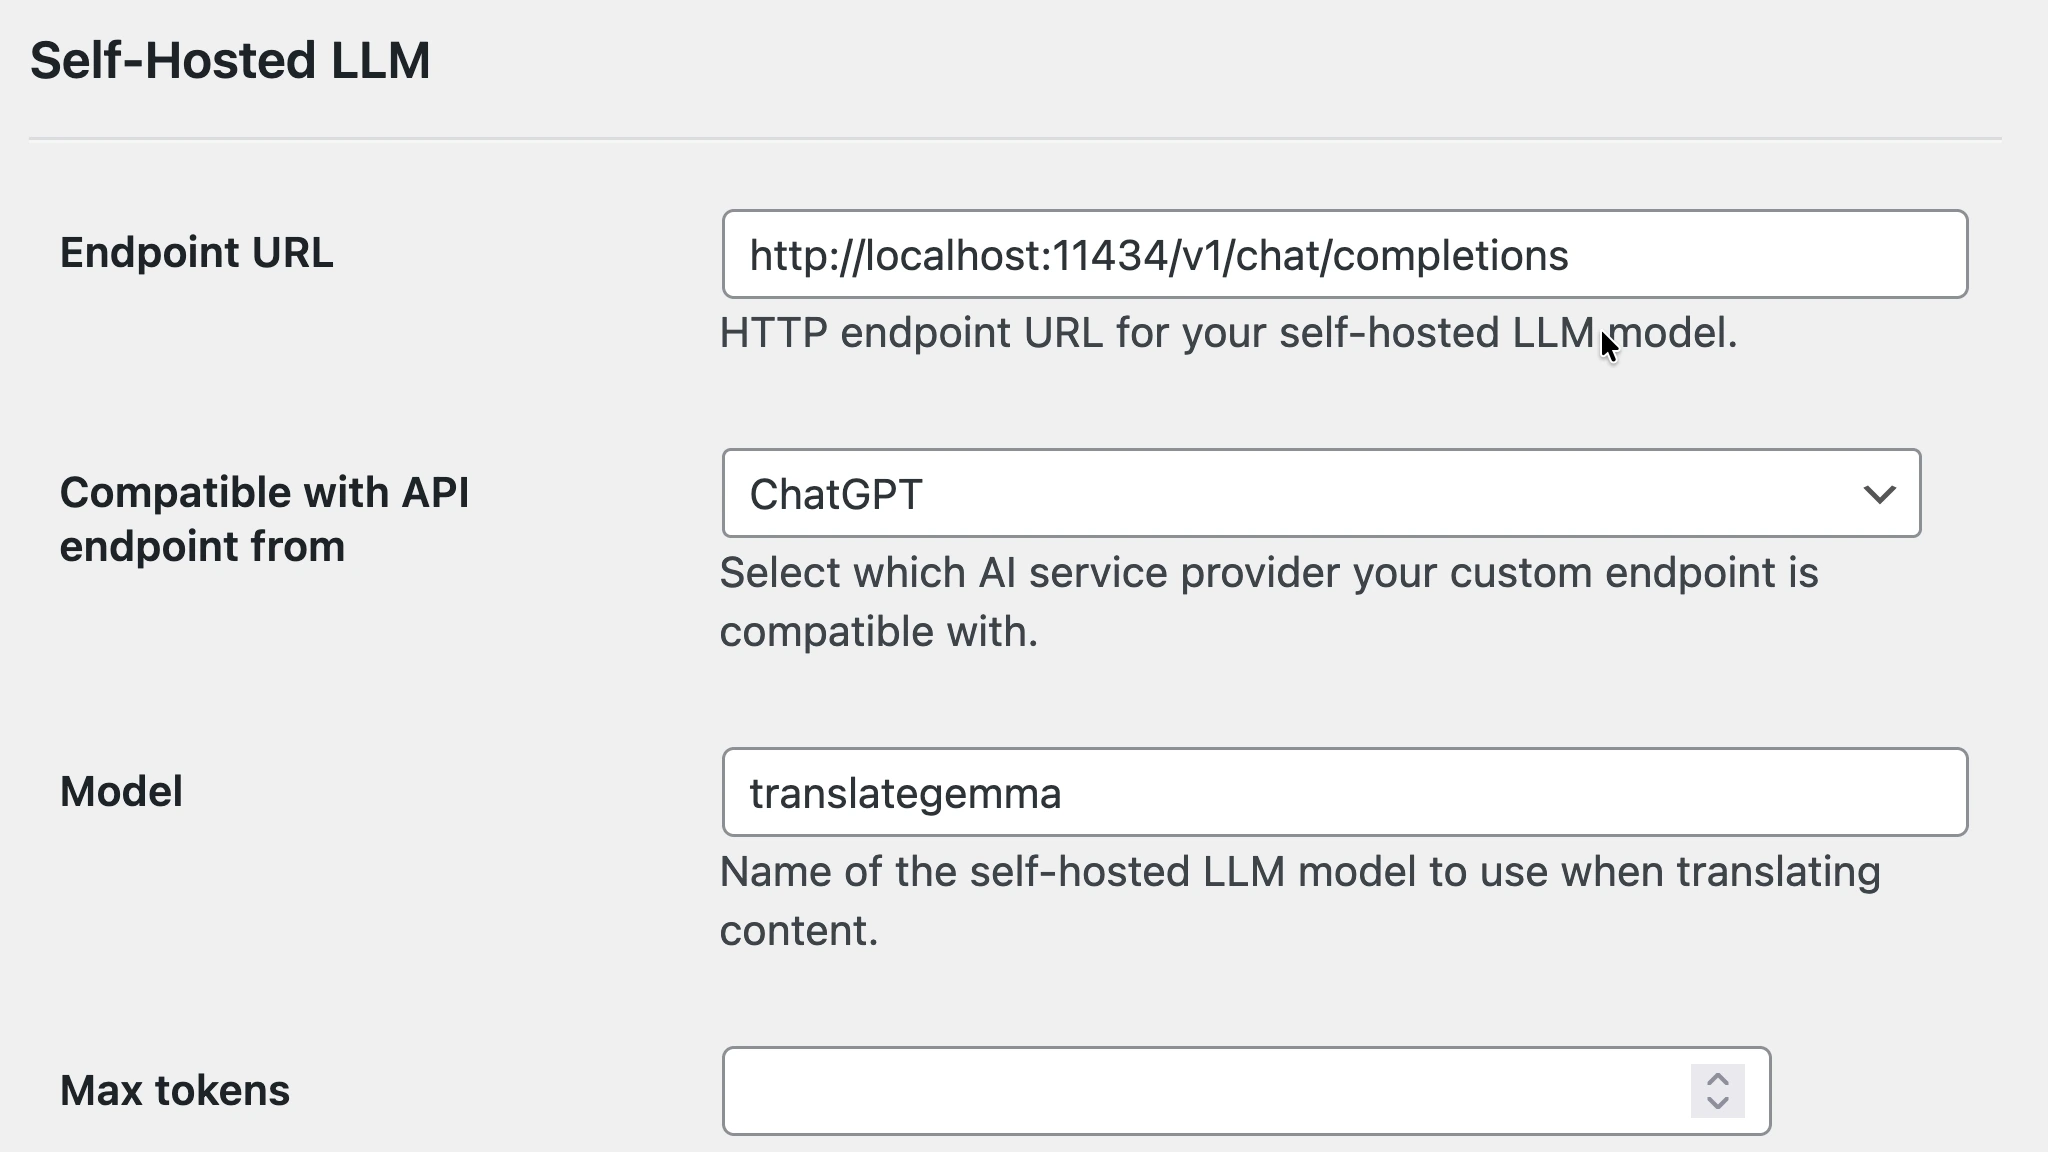
Task: Click the Self-Hosted LLM heading
Action: [230, 60]
